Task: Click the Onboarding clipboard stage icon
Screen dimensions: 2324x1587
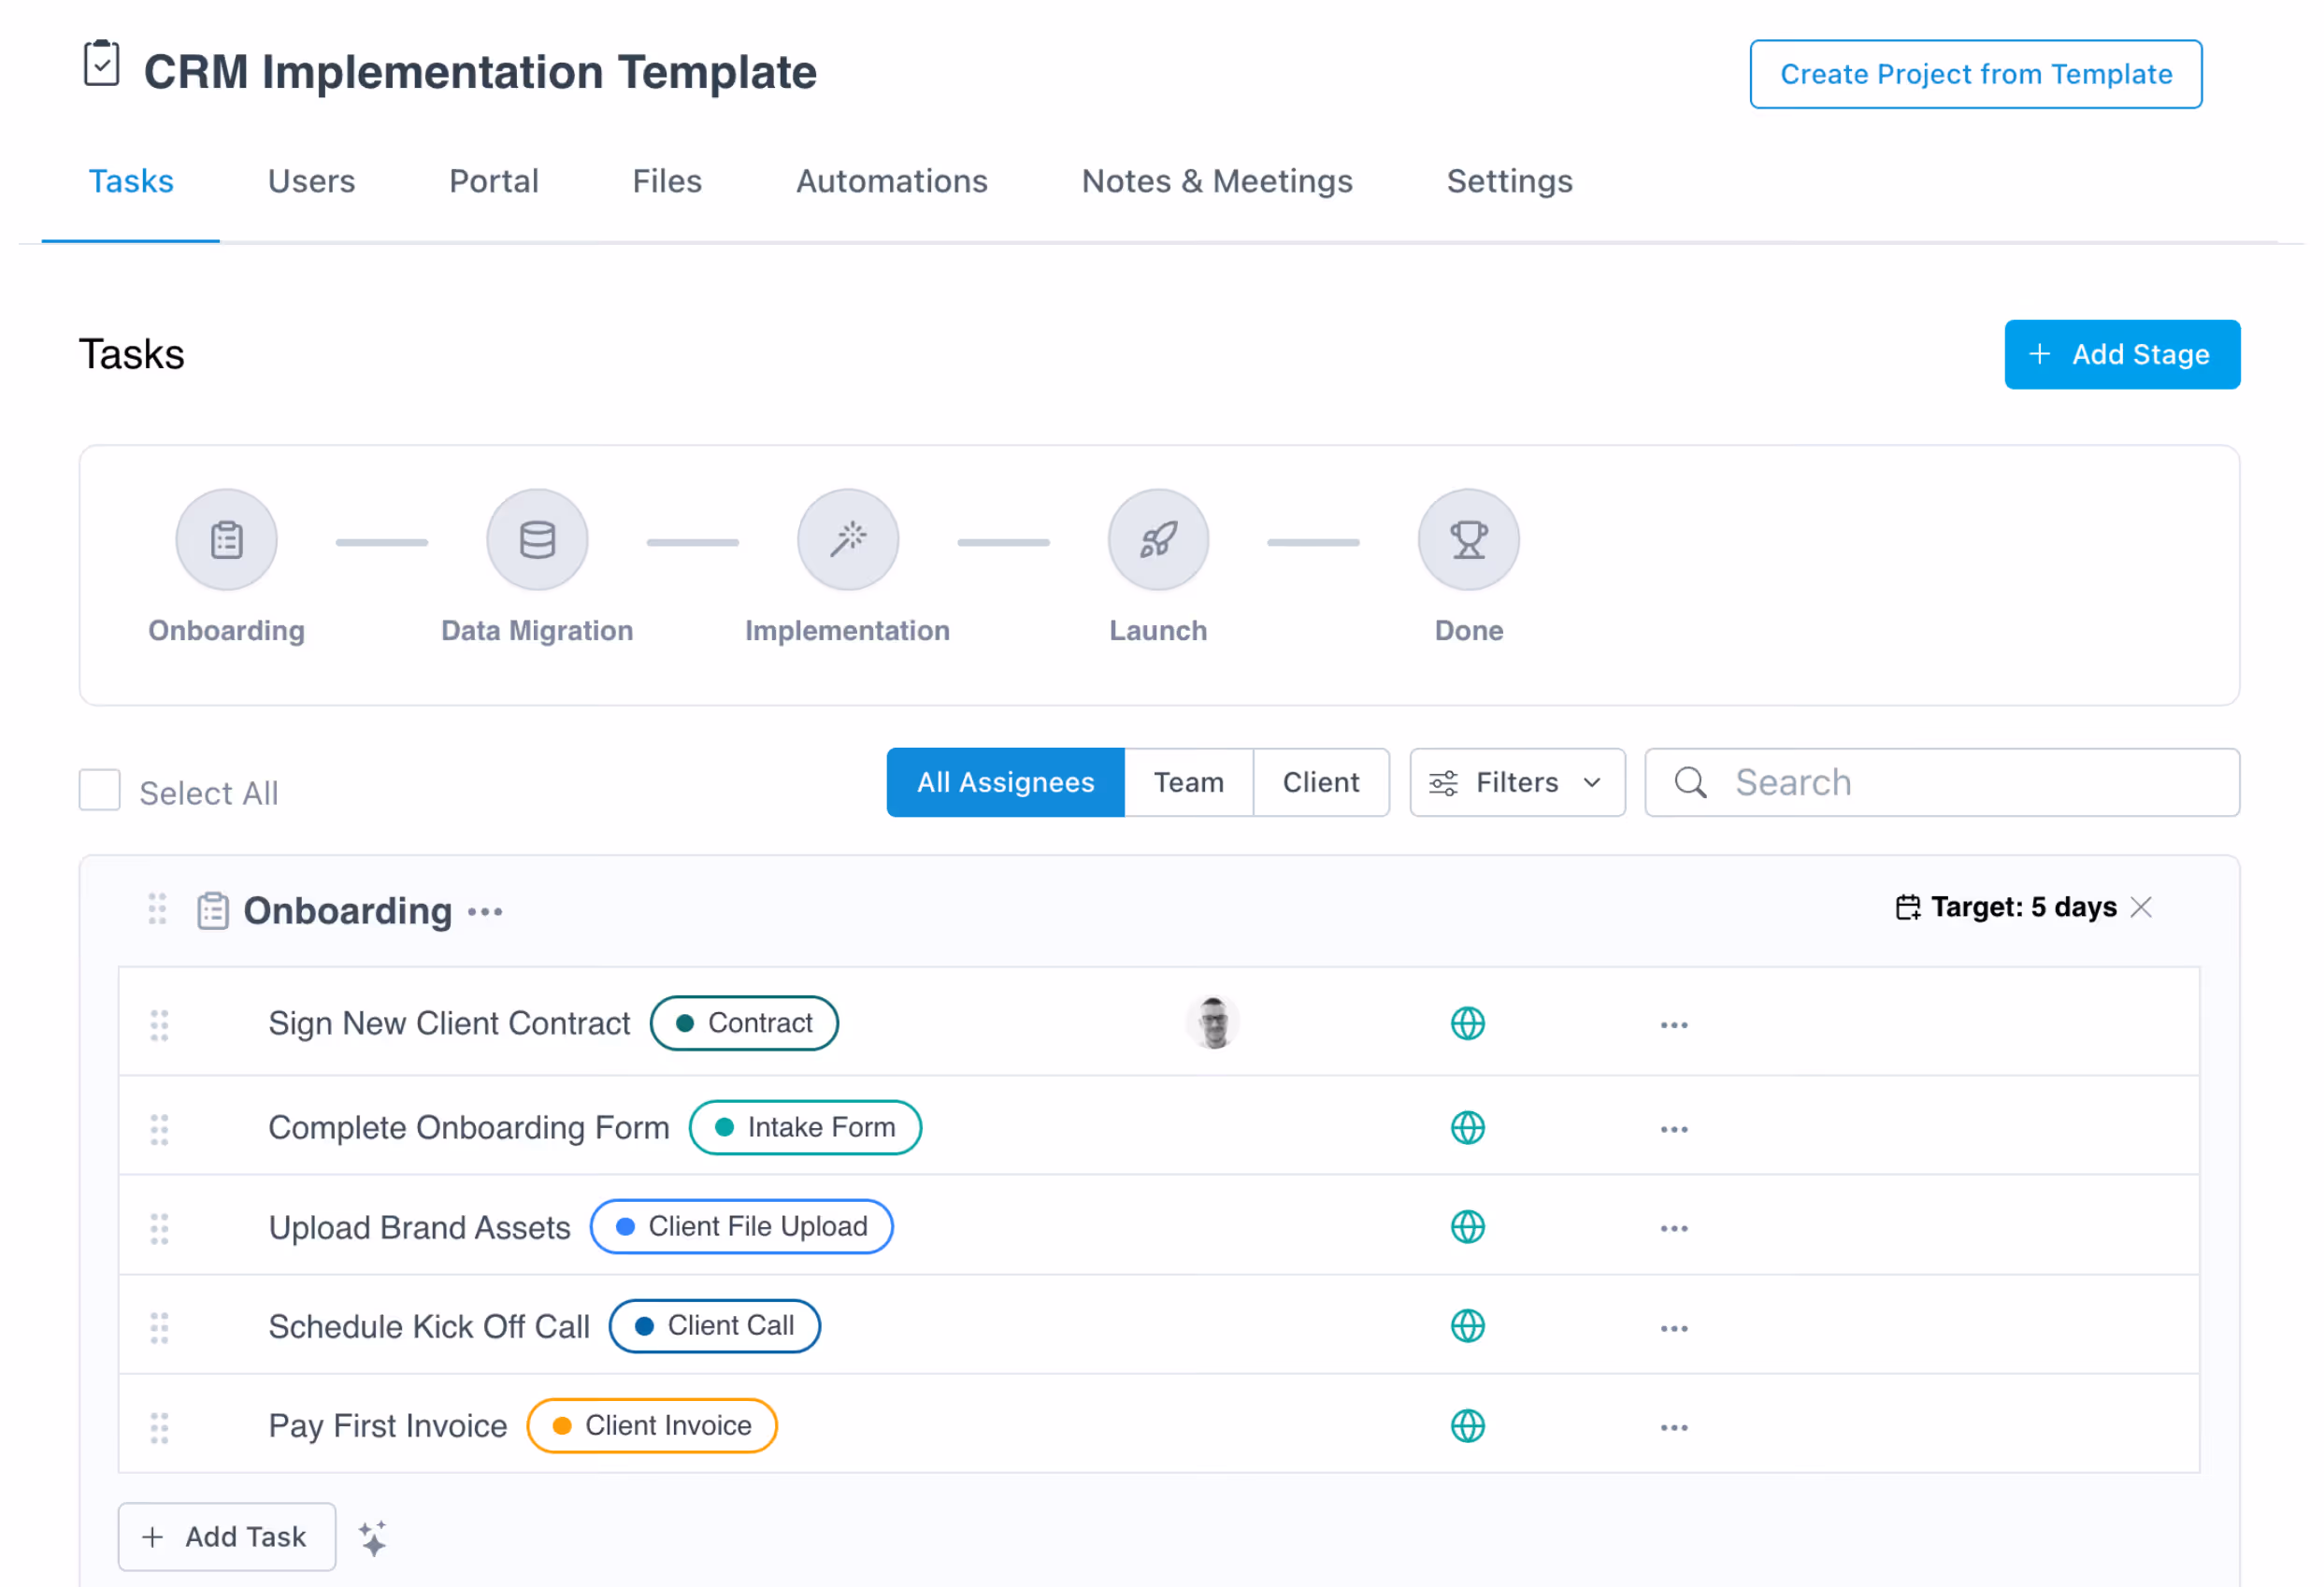Action: tap(226, 540)
